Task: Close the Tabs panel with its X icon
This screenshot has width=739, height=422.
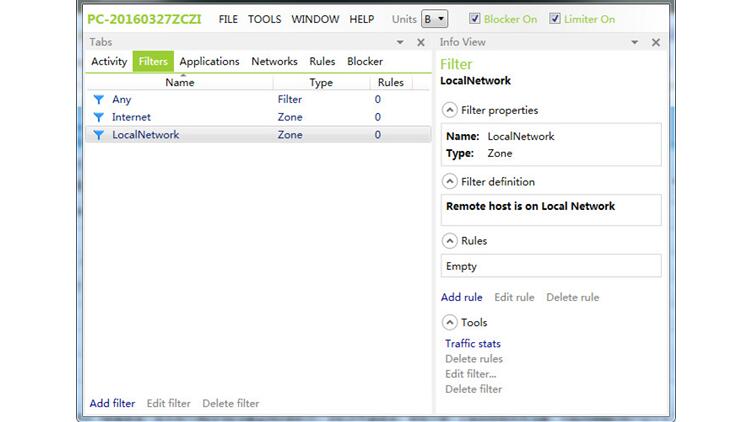Action: (420, 42)
